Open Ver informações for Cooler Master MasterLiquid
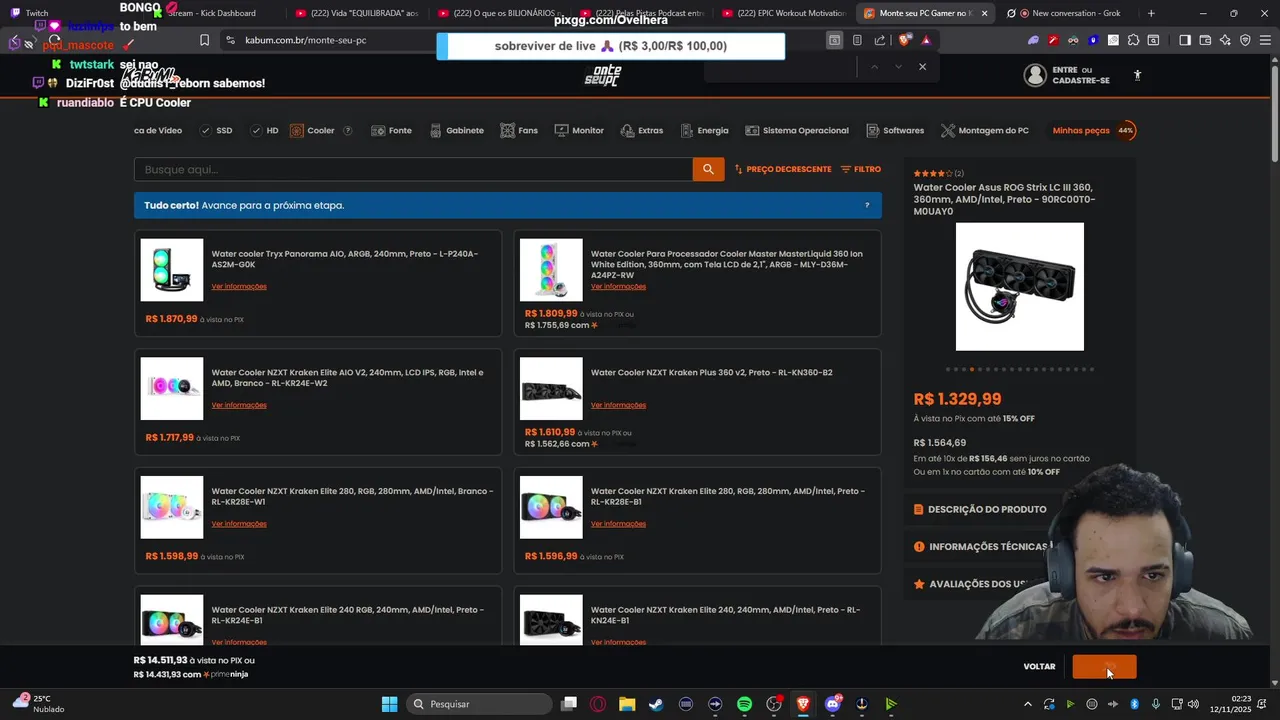Screen dimensions: 1280x720 (618, 287)
